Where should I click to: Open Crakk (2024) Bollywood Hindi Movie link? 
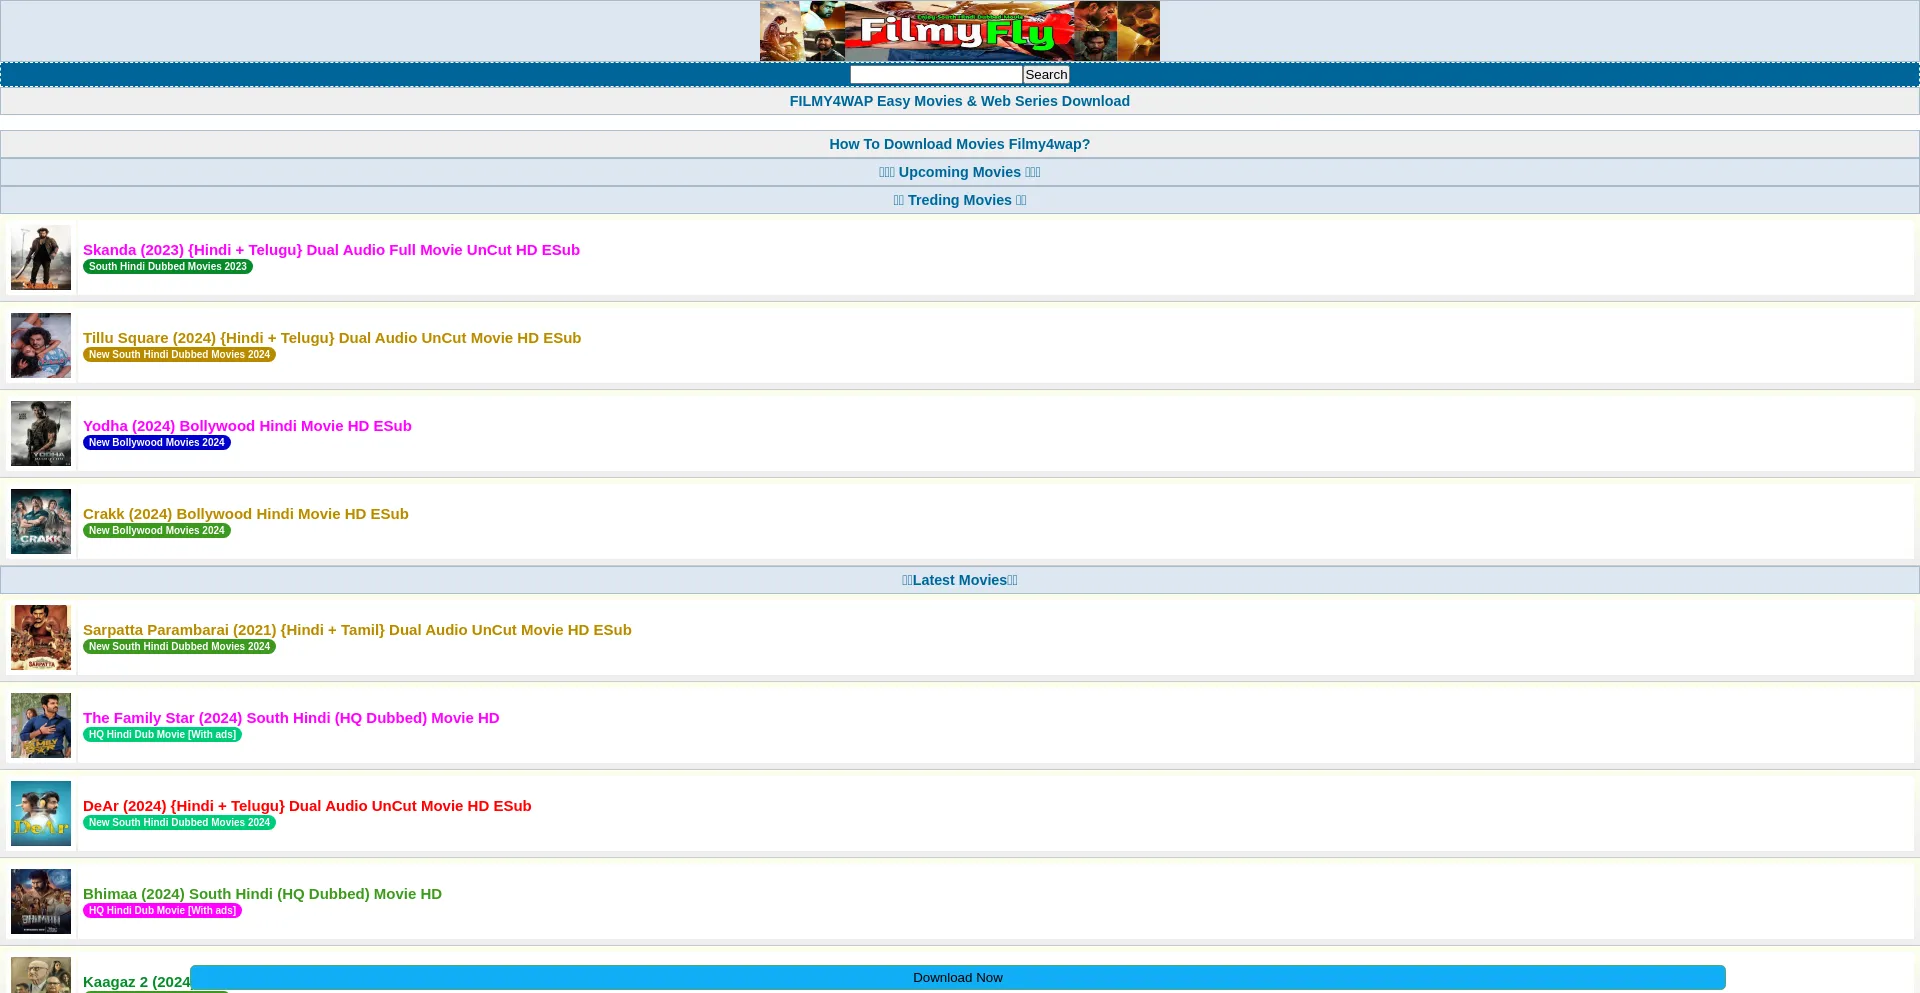point(246,514)
